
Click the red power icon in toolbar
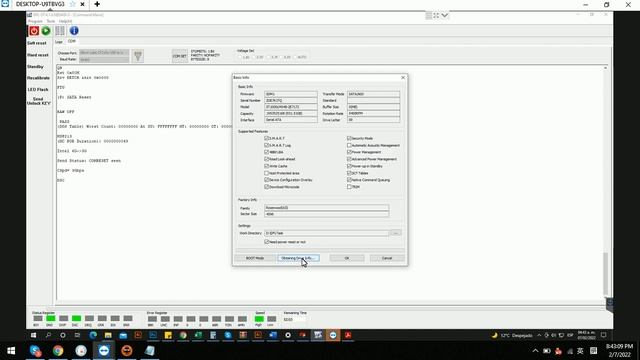34,31
